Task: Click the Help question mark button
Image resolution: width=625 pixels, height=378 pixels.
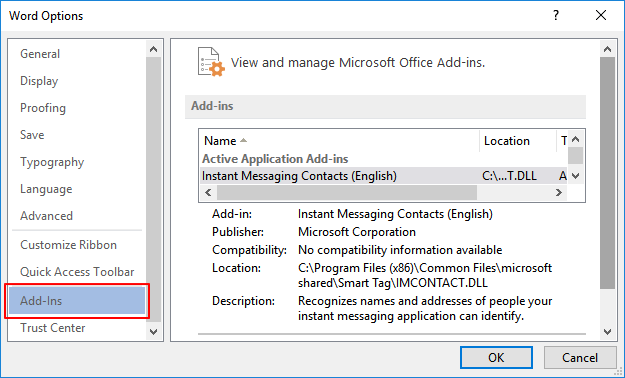Action: (556, 16)
